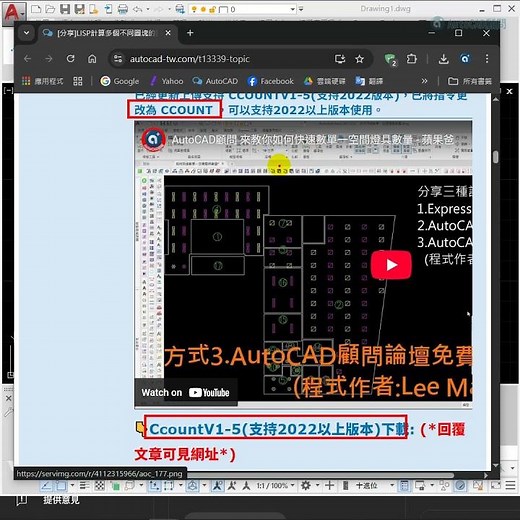Open the Extensions puzzle icon
The width and height of the screenshot is (520, 520).
click(412, 59)
